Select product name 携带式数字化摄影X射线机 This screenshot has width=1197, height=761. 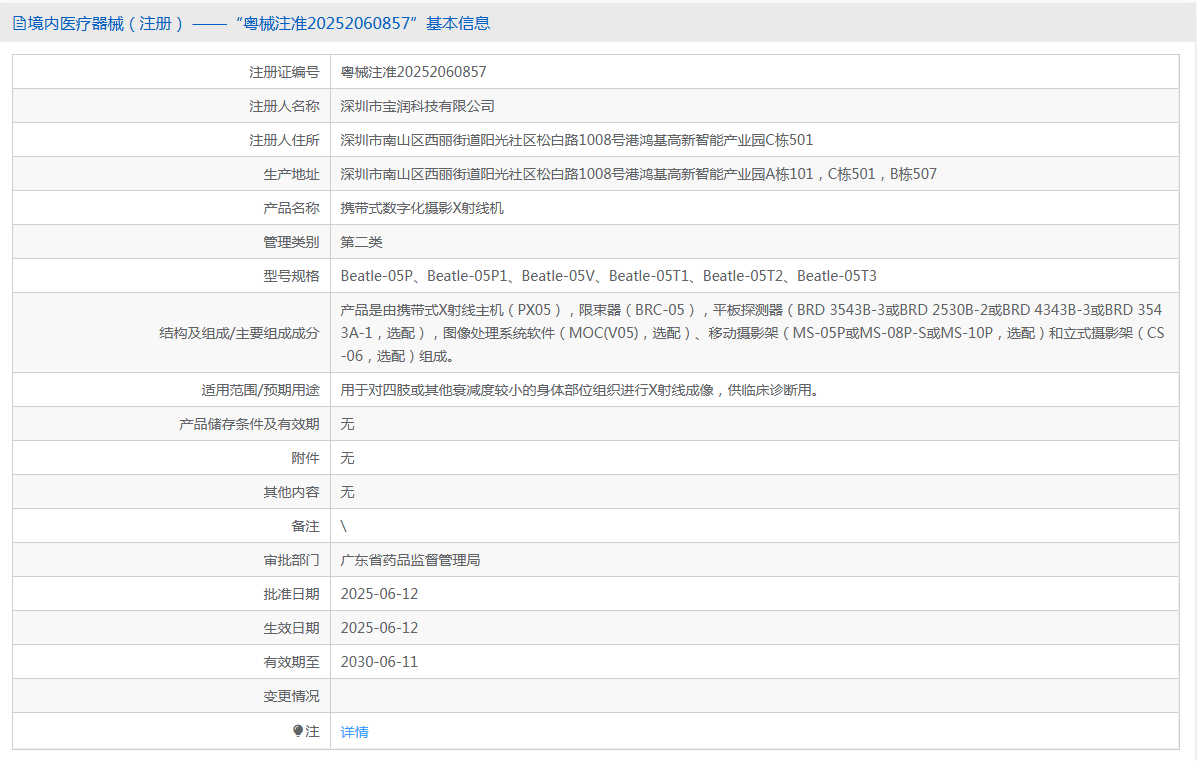point(421,208)
